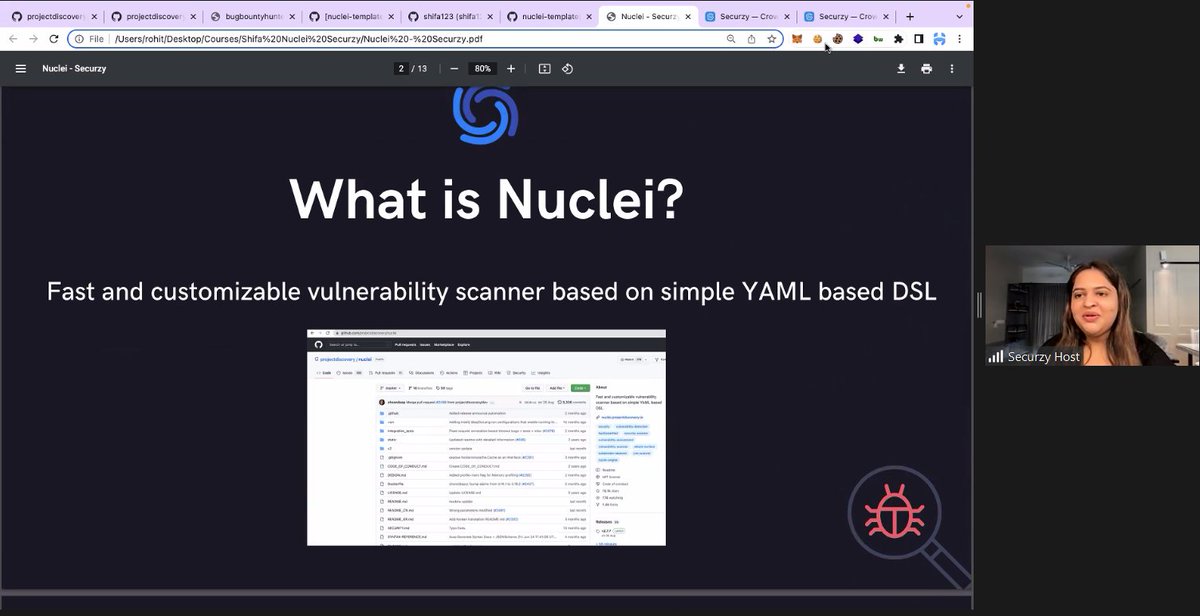This screenshot has height=616, width=1200.
Task: Go forward in browser history
Action: (34, 39)
